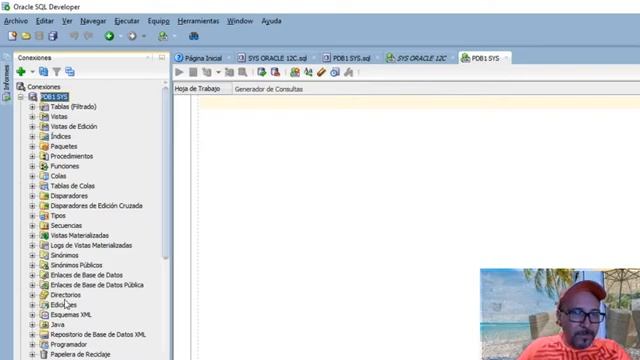Screen dimensions: 640x360
Task: Expand the Procedimientos node
Action: 32,156
